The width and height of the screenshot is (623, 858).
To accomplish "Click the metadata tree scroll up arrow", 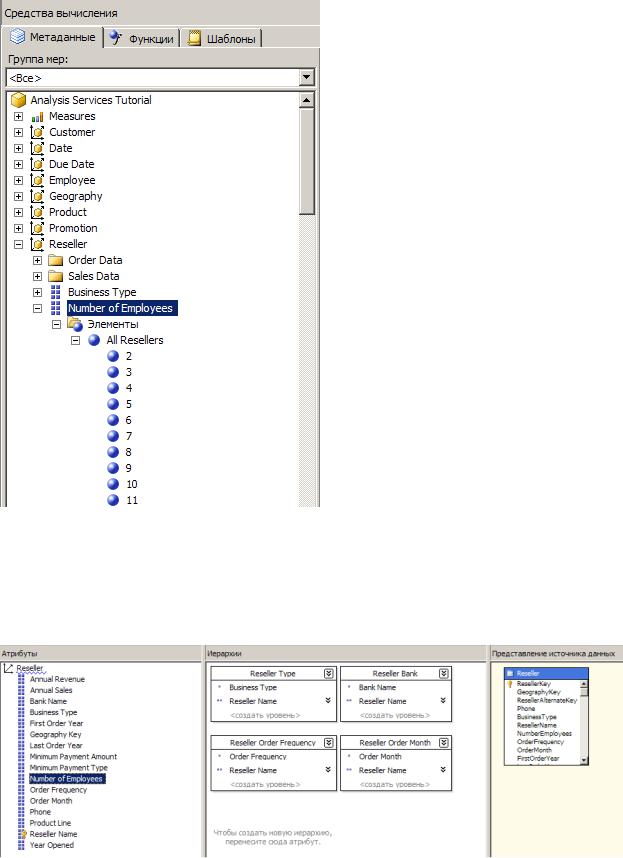I will tap(307, 100).
